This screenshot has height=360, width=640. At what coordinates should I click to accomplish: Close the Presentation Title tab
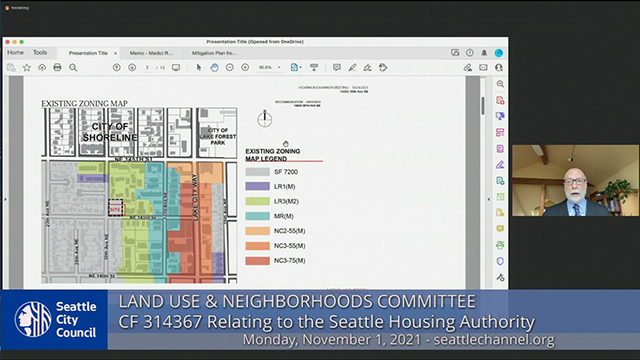[x=116, y=53]
